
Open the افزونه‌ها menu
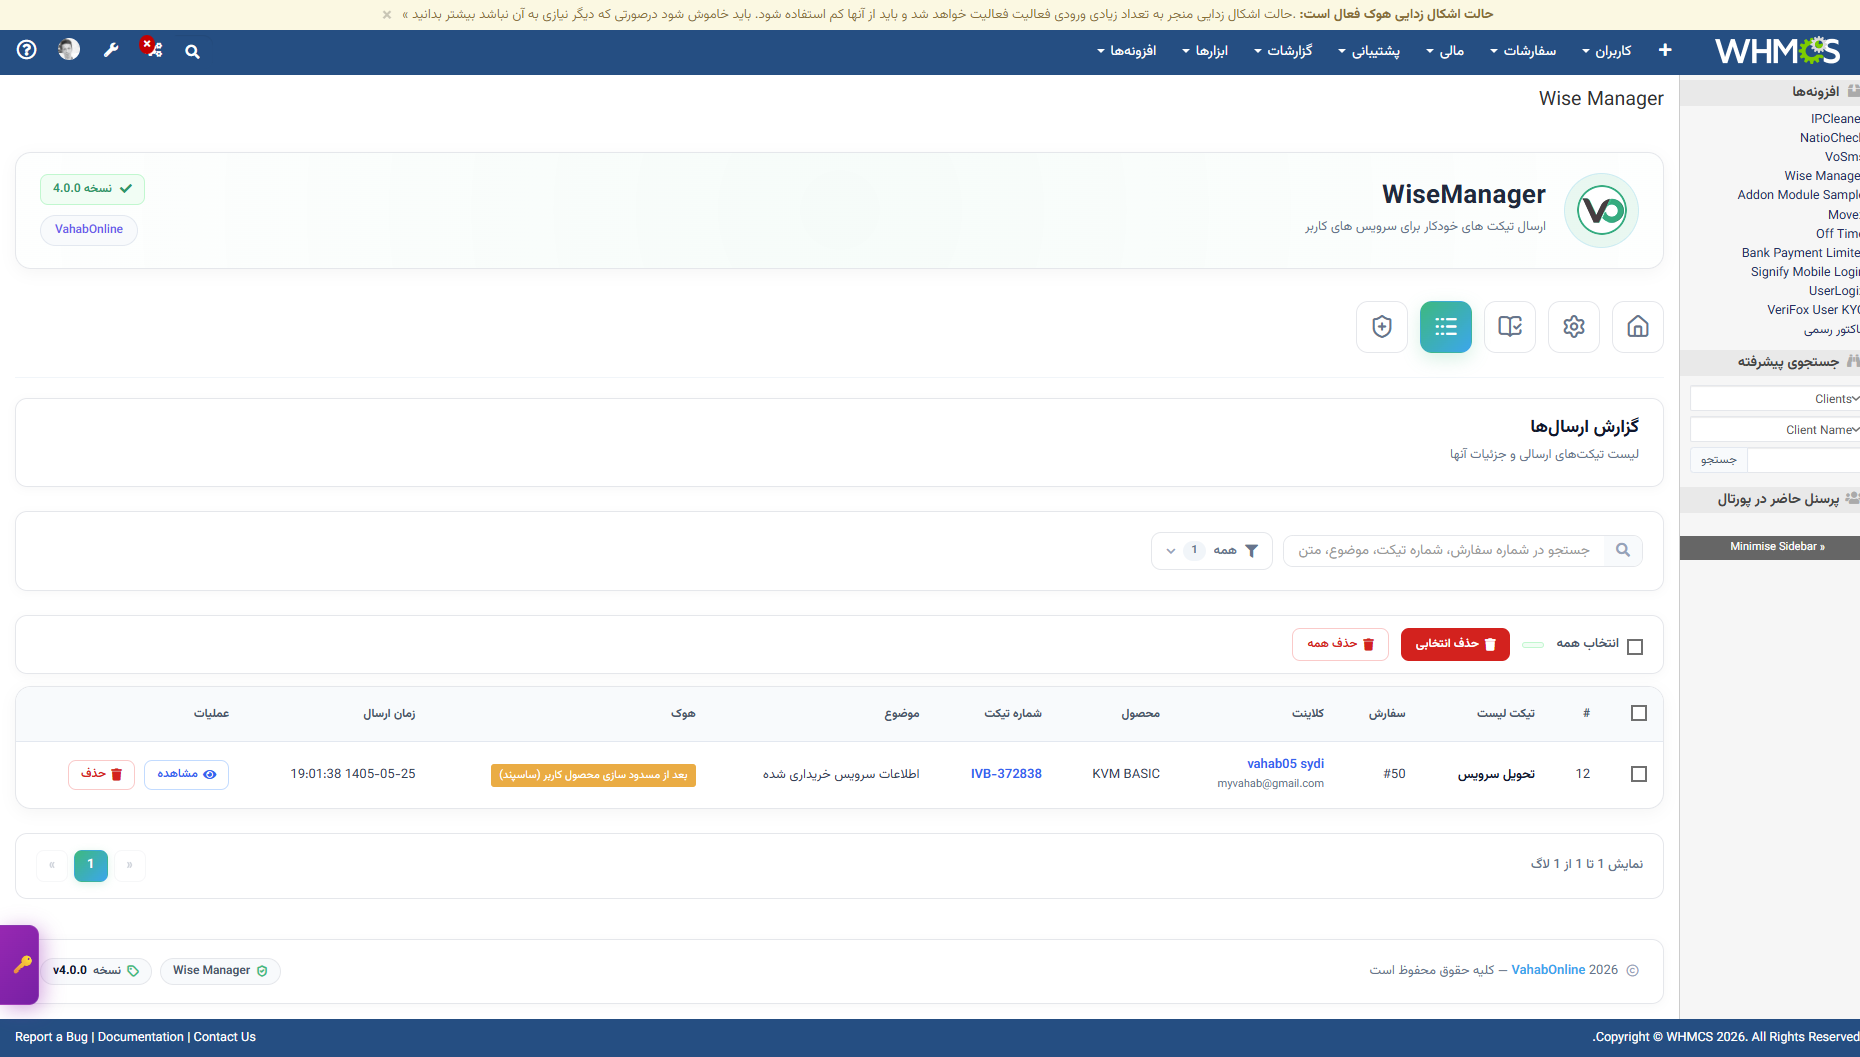(x=1127, y=51)
